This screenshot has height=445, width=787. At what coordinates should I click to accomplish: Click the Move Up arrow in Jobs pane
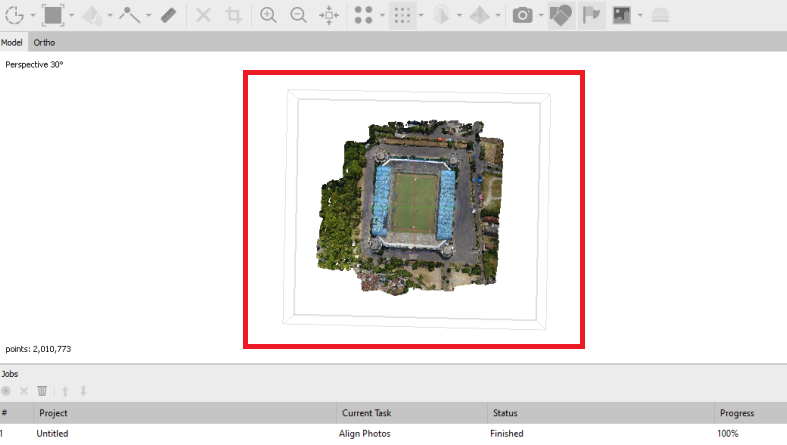point(65,391)
